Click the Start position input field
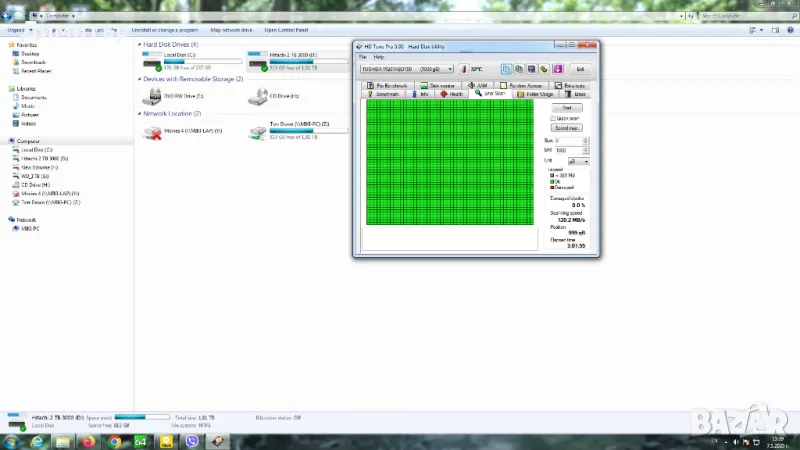Image resolution: width=800 pixels, height=450 pixels. [x=568, y=140]
